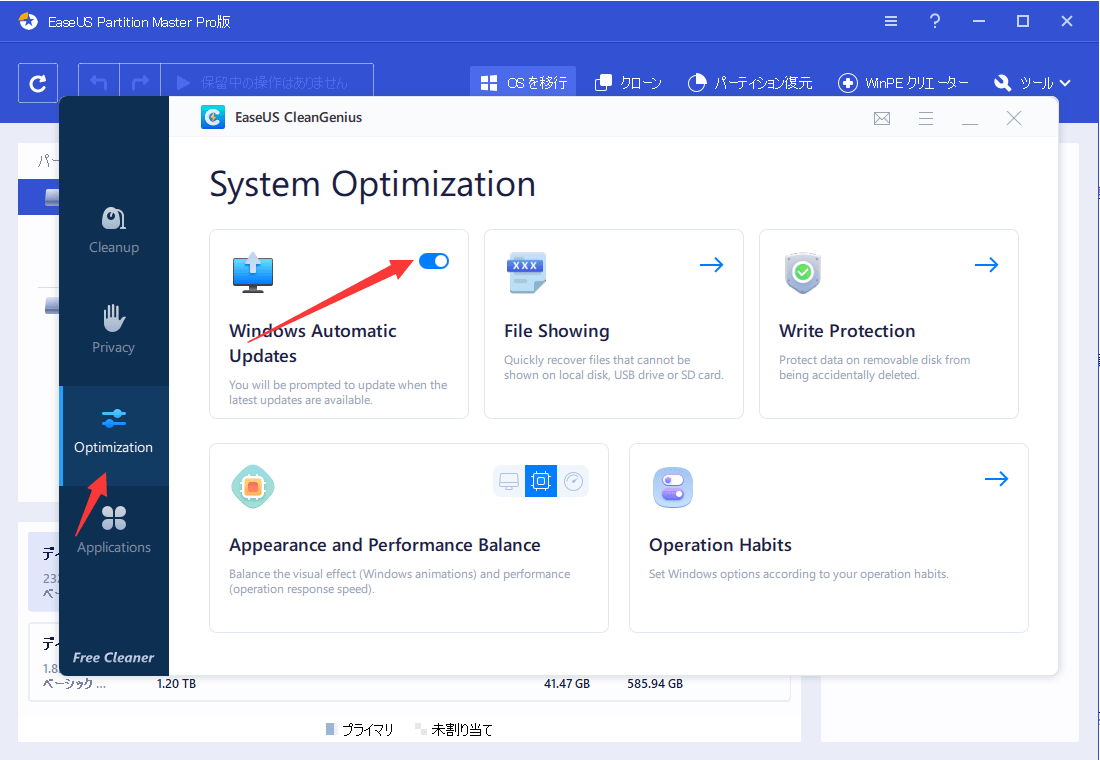Click the envelope feedback icon in CleanGenius header
The image size is (1100, 760).
(881, 118)
